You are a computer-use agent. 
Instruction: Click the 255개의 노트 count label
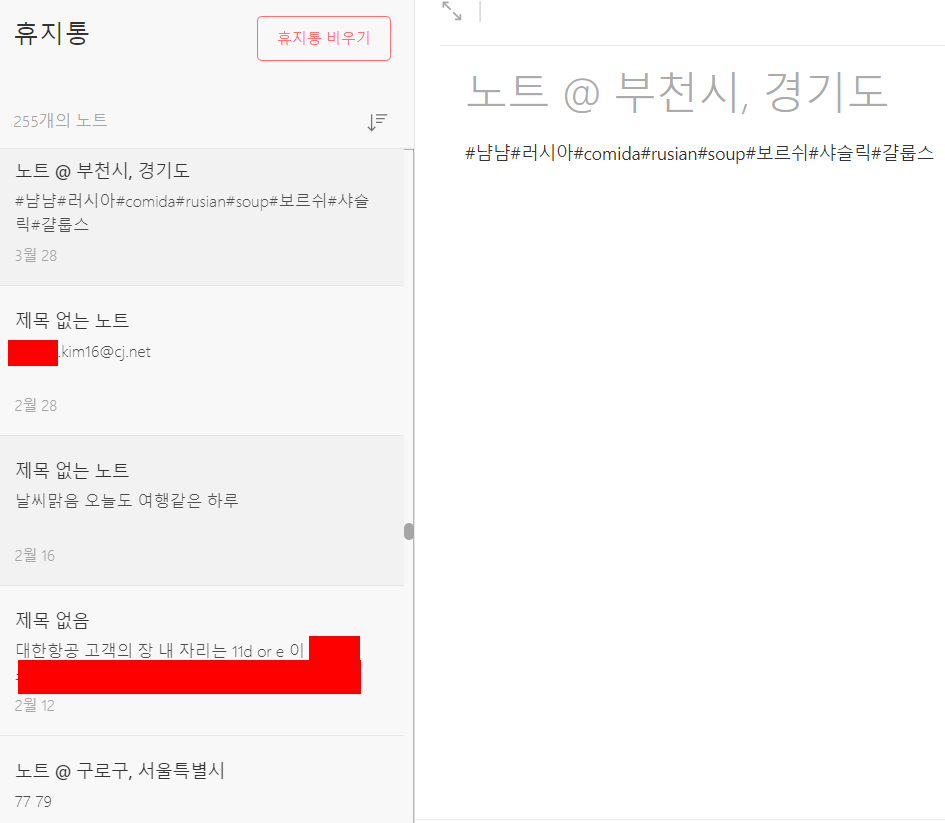(x=60, y=120)
